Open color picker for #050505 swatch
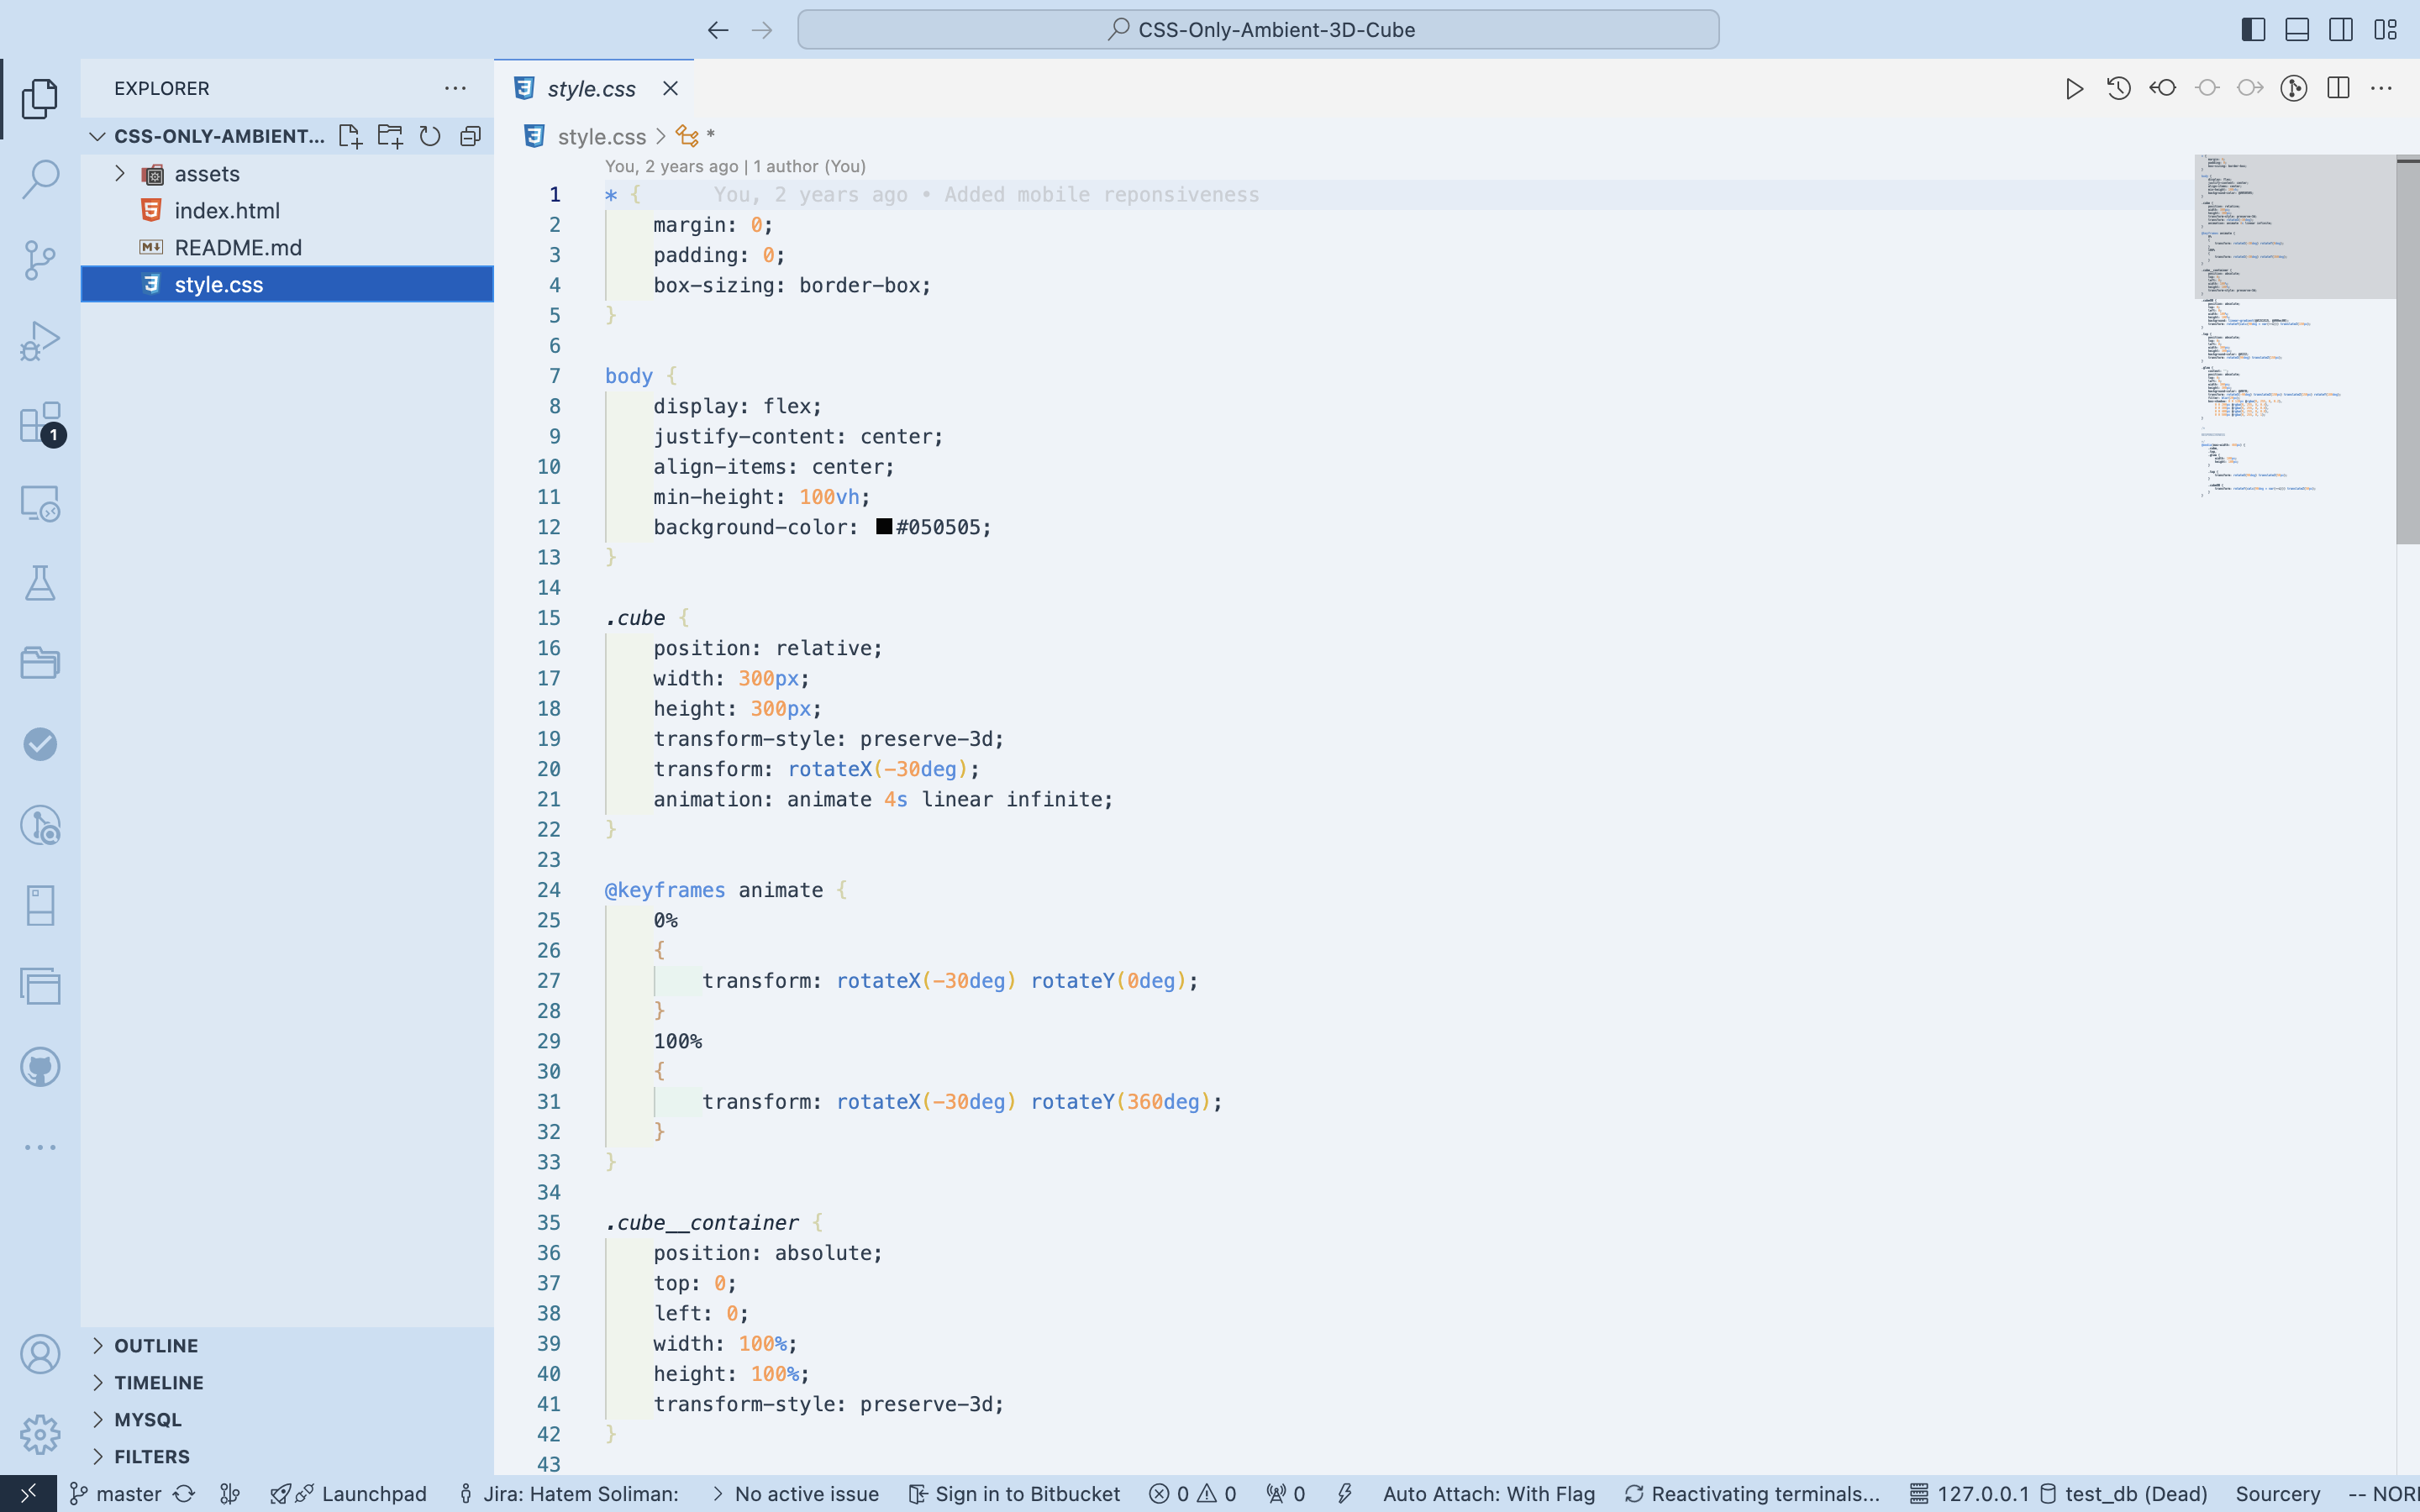 (x=884, y=526)
